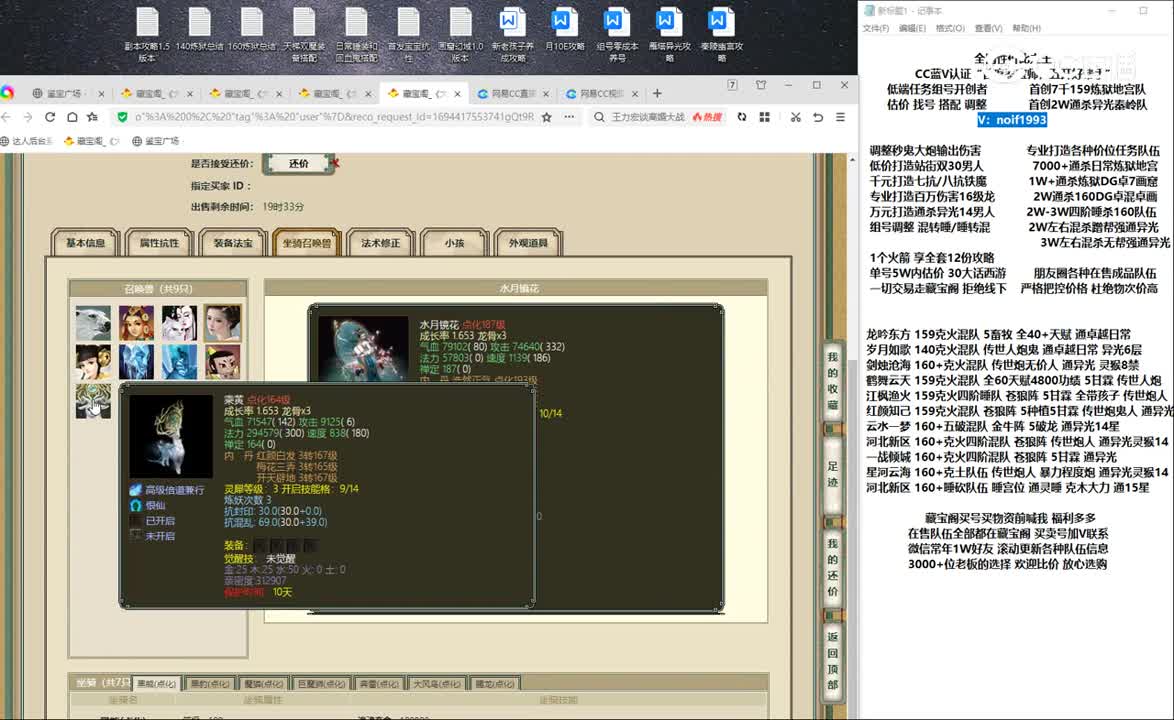Open the 我的收藏 side button

[x=833, y=381]
